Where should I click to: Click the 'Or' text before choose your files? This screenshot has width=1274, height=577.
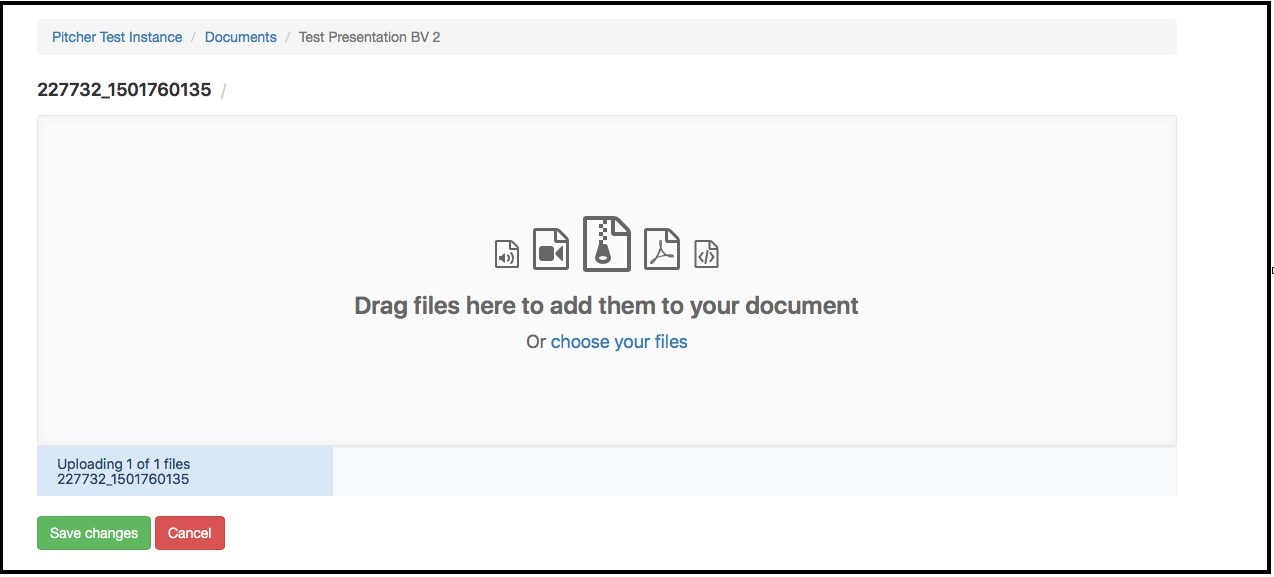tap(536, 342)
